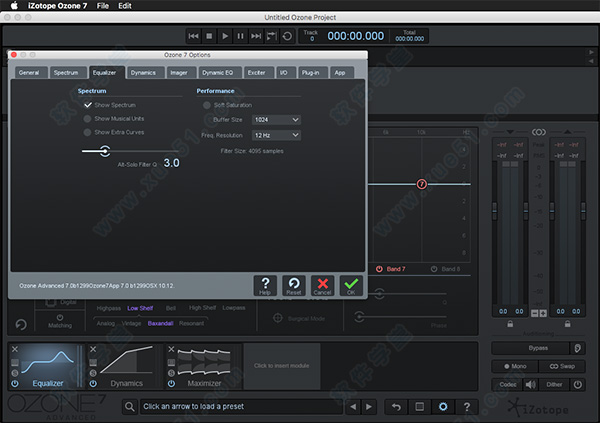
Task: Open the I/O options tab
Action: point(286,72)
